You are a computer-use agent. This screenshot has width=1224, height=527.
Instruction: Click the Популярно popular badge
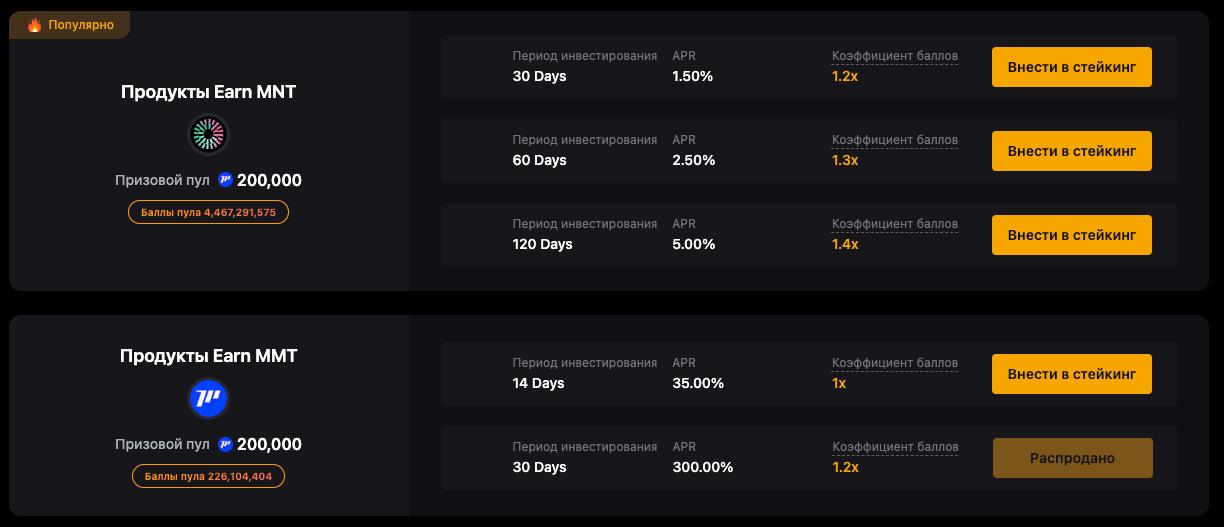tap(70, 25)
